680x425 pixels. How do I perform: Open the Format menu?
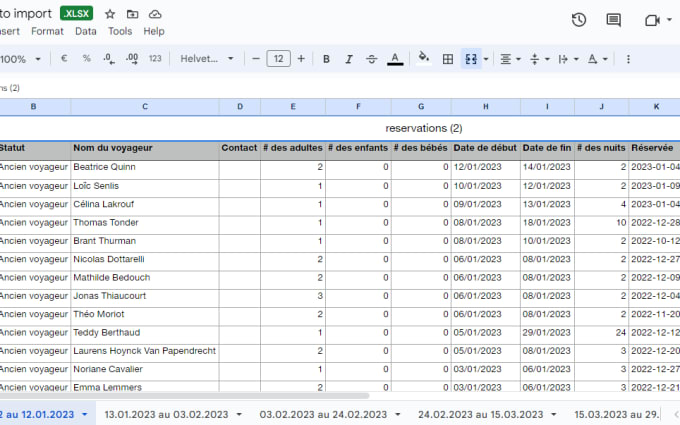coord(47,31)
